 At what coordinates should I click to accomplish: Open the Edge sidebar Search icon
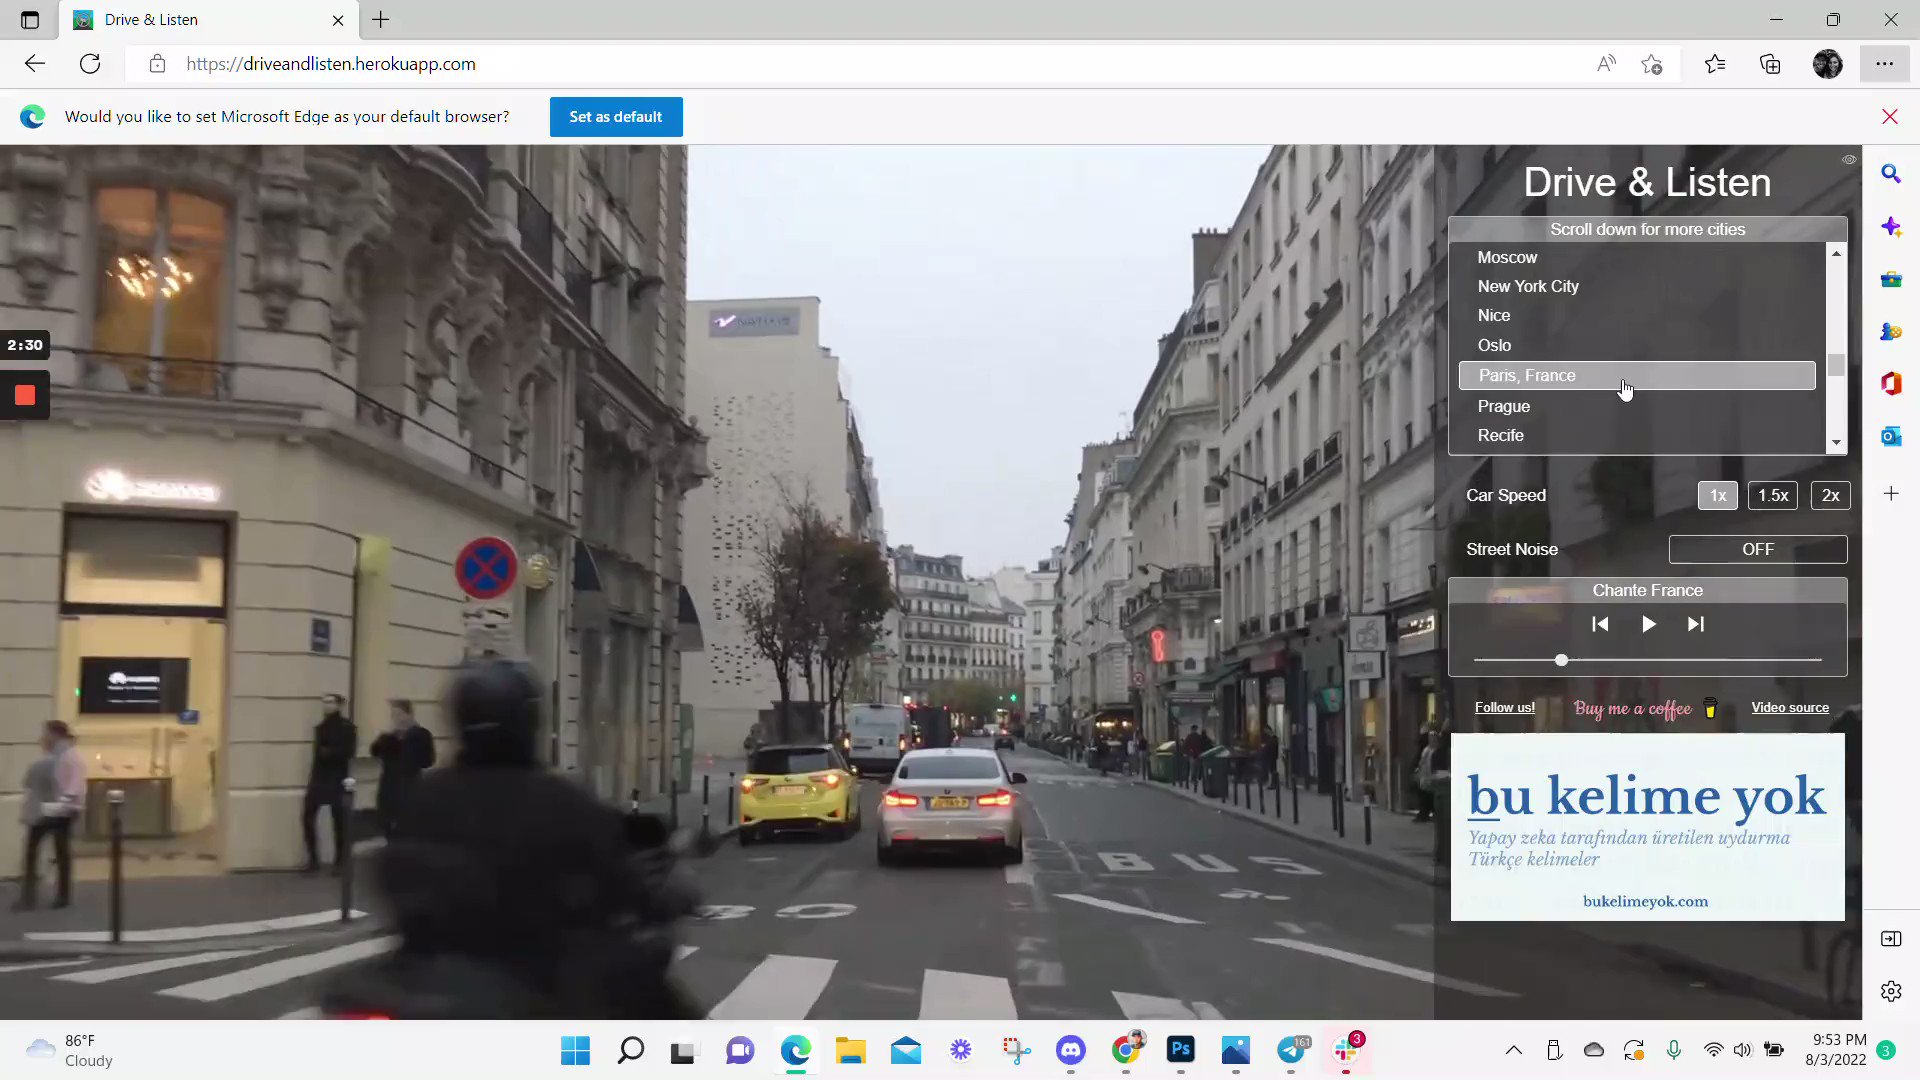tap(1890, 174)
